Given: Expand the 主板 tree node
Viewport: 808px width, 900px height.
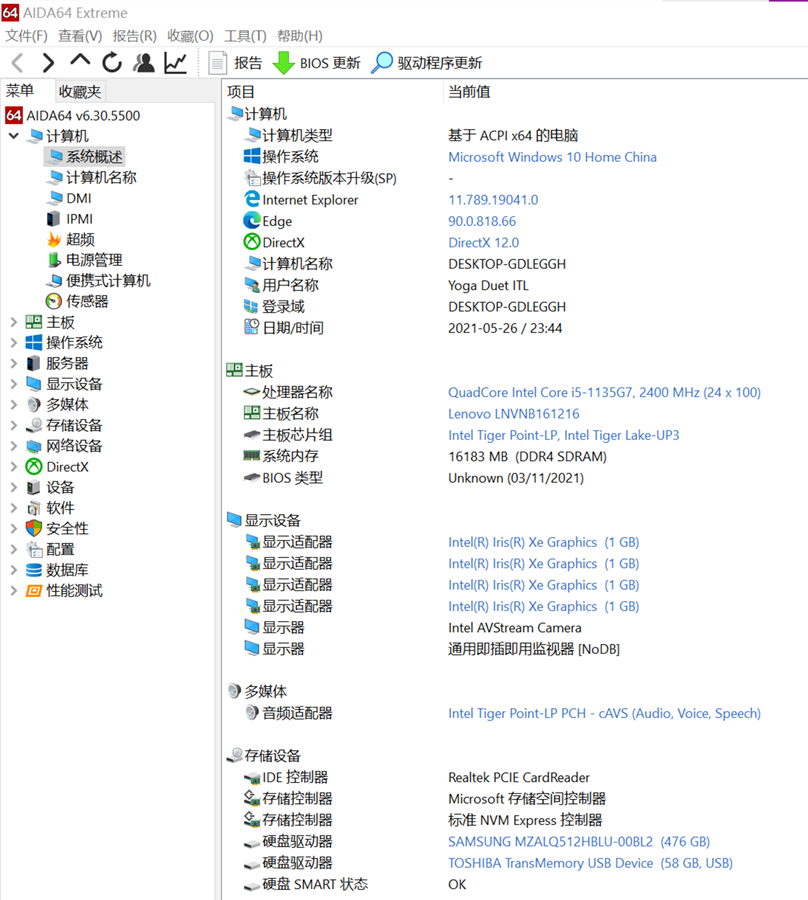Looking at the screenshot, I should [x=14, y=322].
